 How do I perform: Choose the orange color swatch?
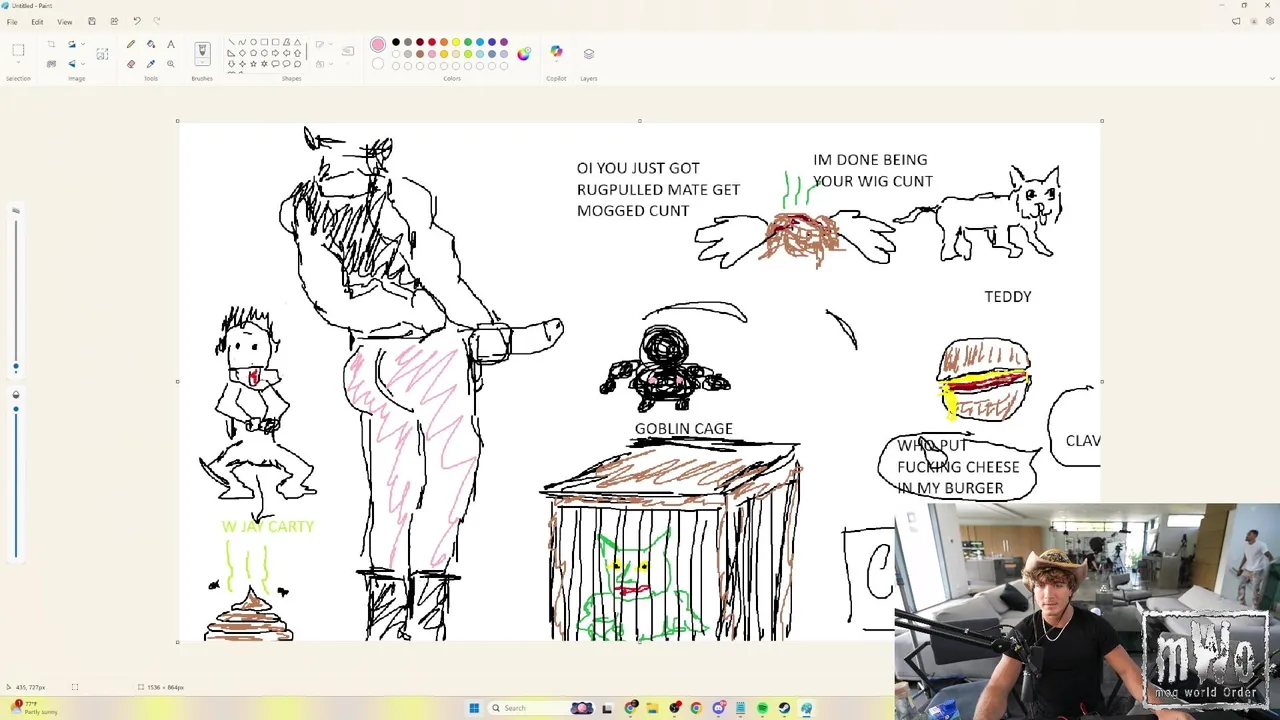coord(444,43)
